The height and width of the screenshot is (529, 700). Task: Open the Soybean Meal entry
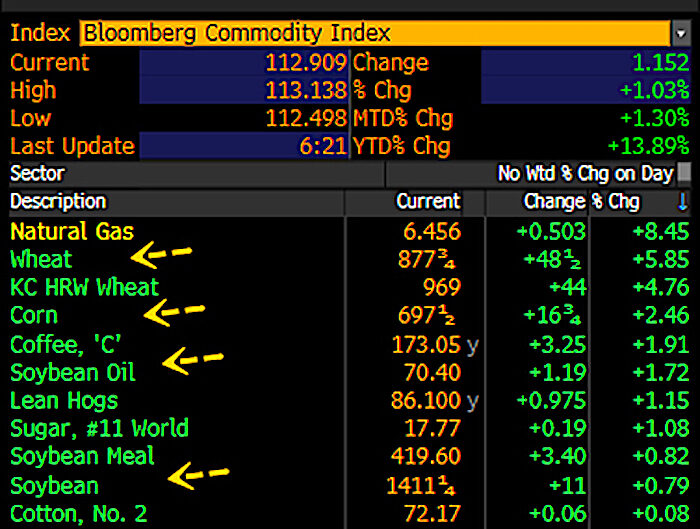pyautogui.click(x=350, y=456)
